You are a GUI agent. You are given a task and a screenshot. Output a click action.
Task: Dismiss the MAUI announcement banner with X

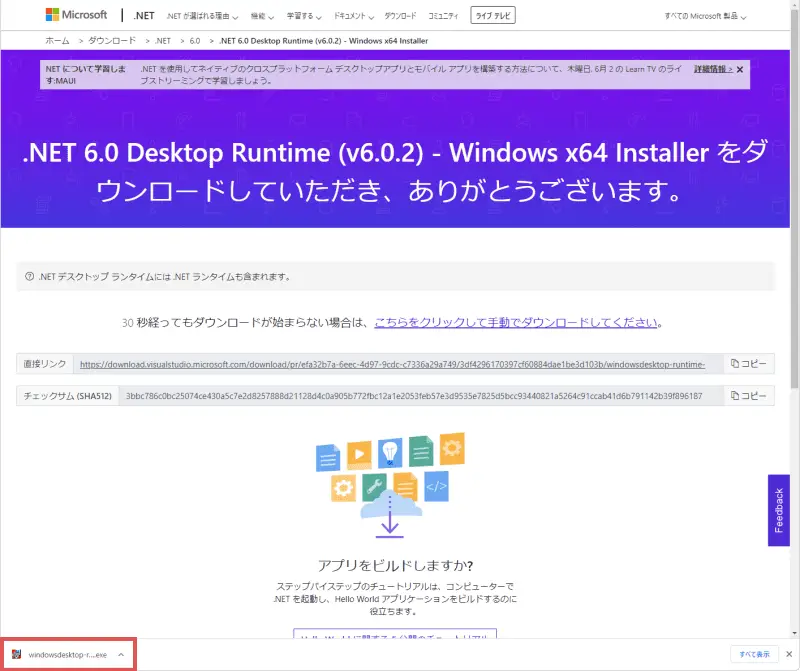[x=740, y=69]
